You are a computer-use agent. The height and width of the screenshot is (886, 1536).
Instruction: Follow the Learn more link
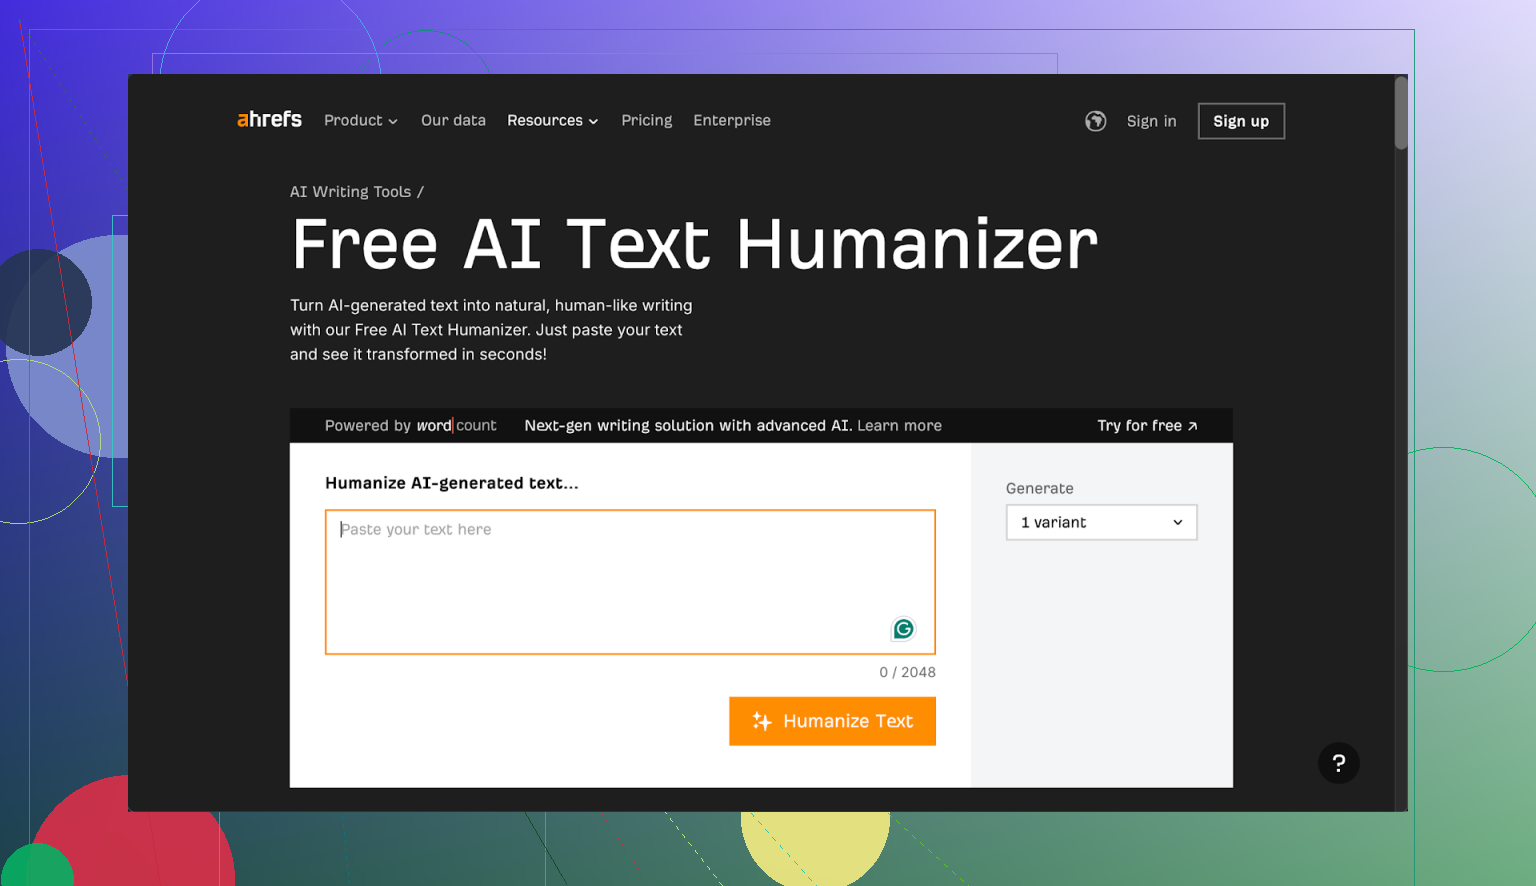point(899,426)
